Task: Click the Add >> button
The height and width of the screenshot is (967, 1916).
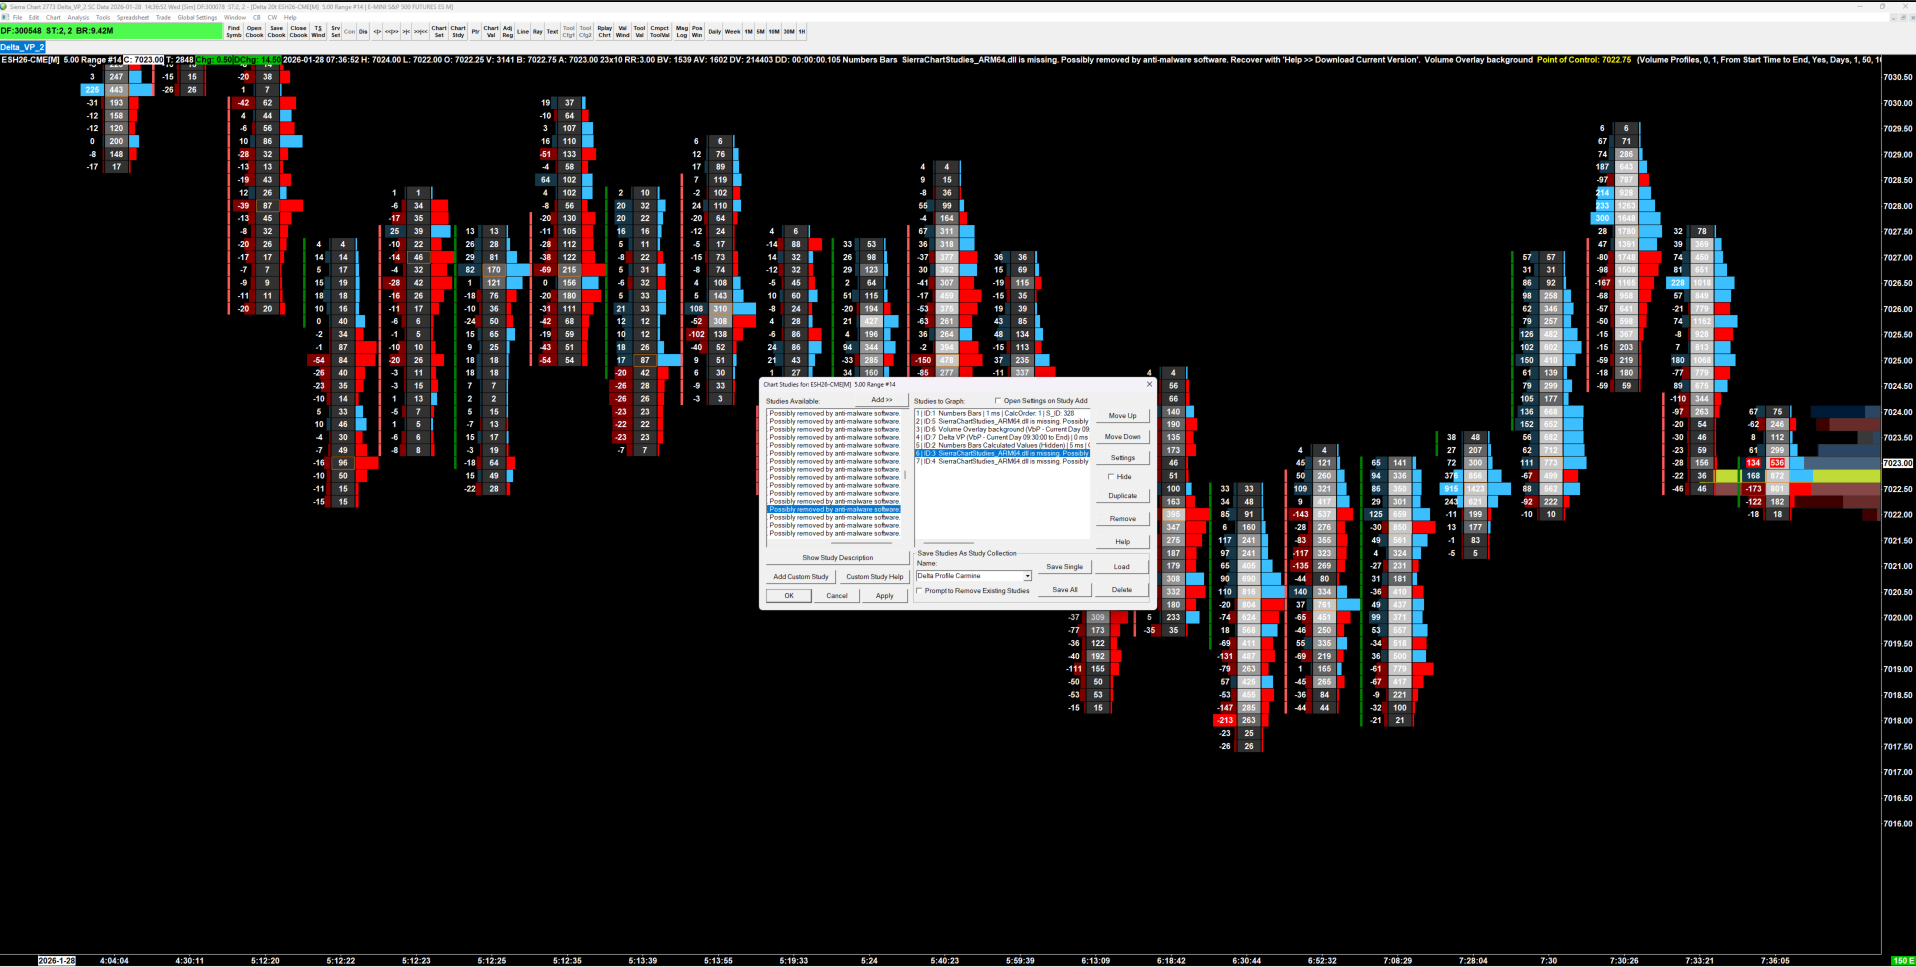Action: pos(881,400)
